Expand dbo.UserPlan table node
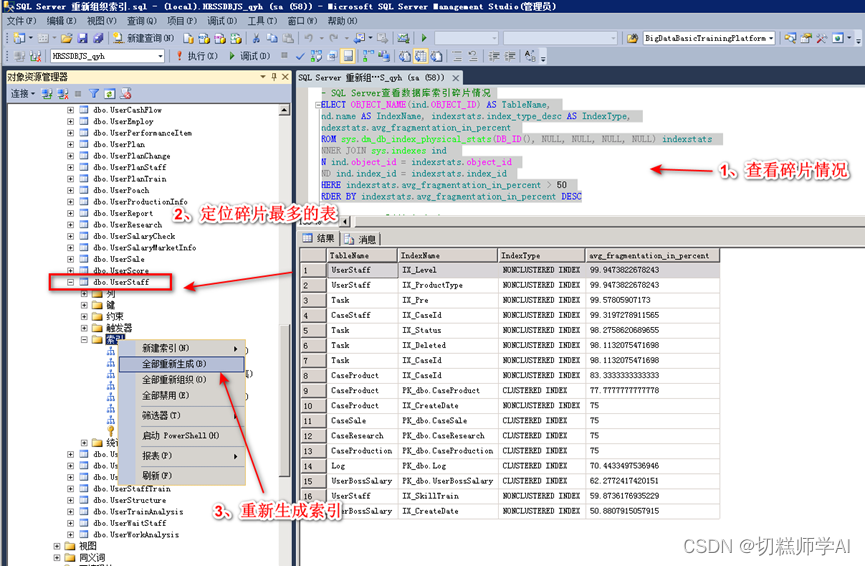Image resolution: width=865 pixels, height=566 pixels. [71, 144]
